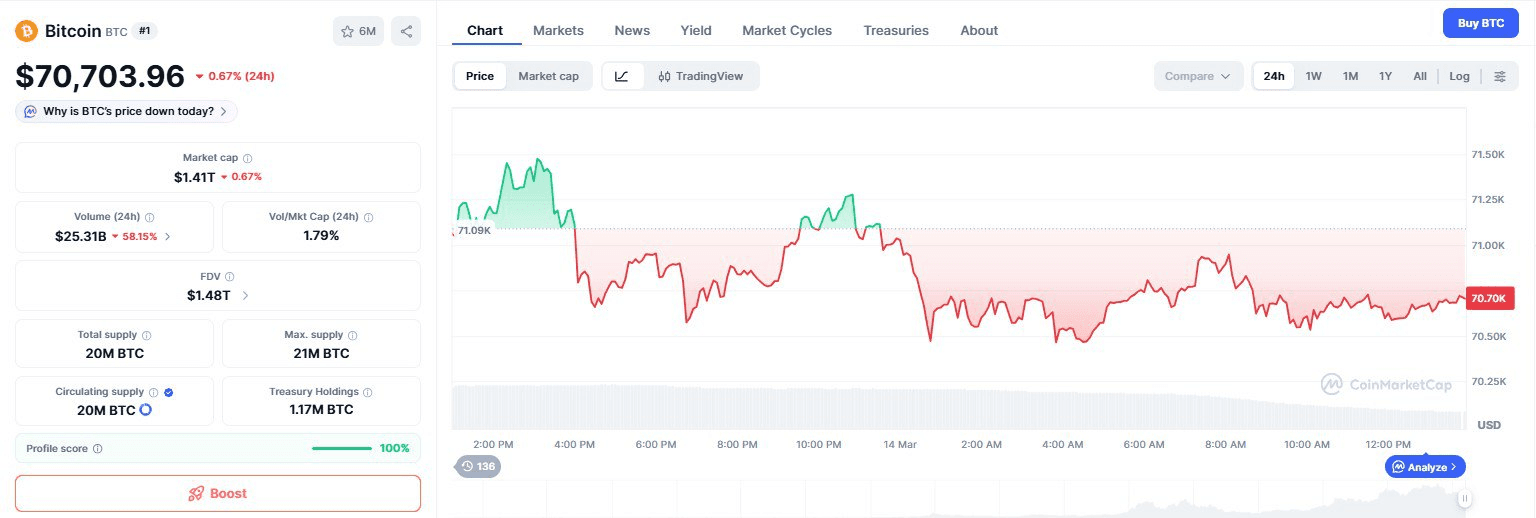Click the verified badge near Circulating supply

tap(168, 392)
